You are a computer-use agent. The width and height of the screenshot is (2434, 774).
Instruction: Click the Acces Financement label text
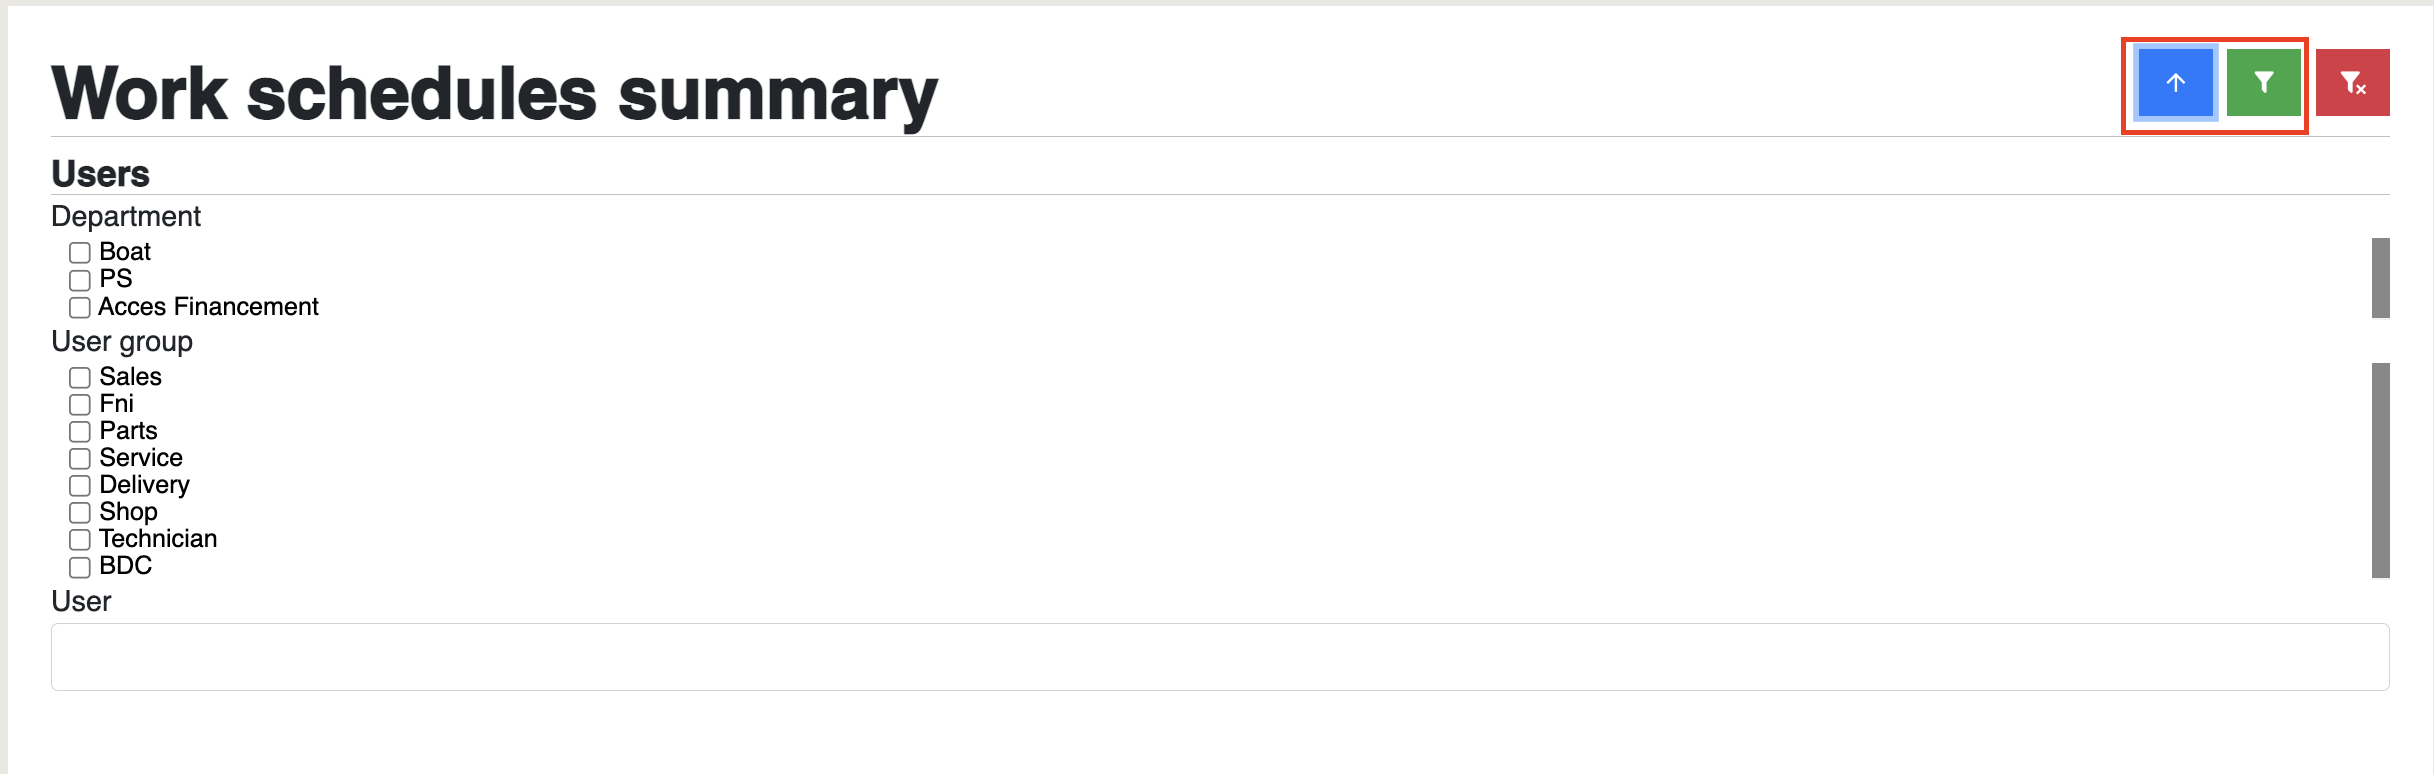(x=208, y=307)
